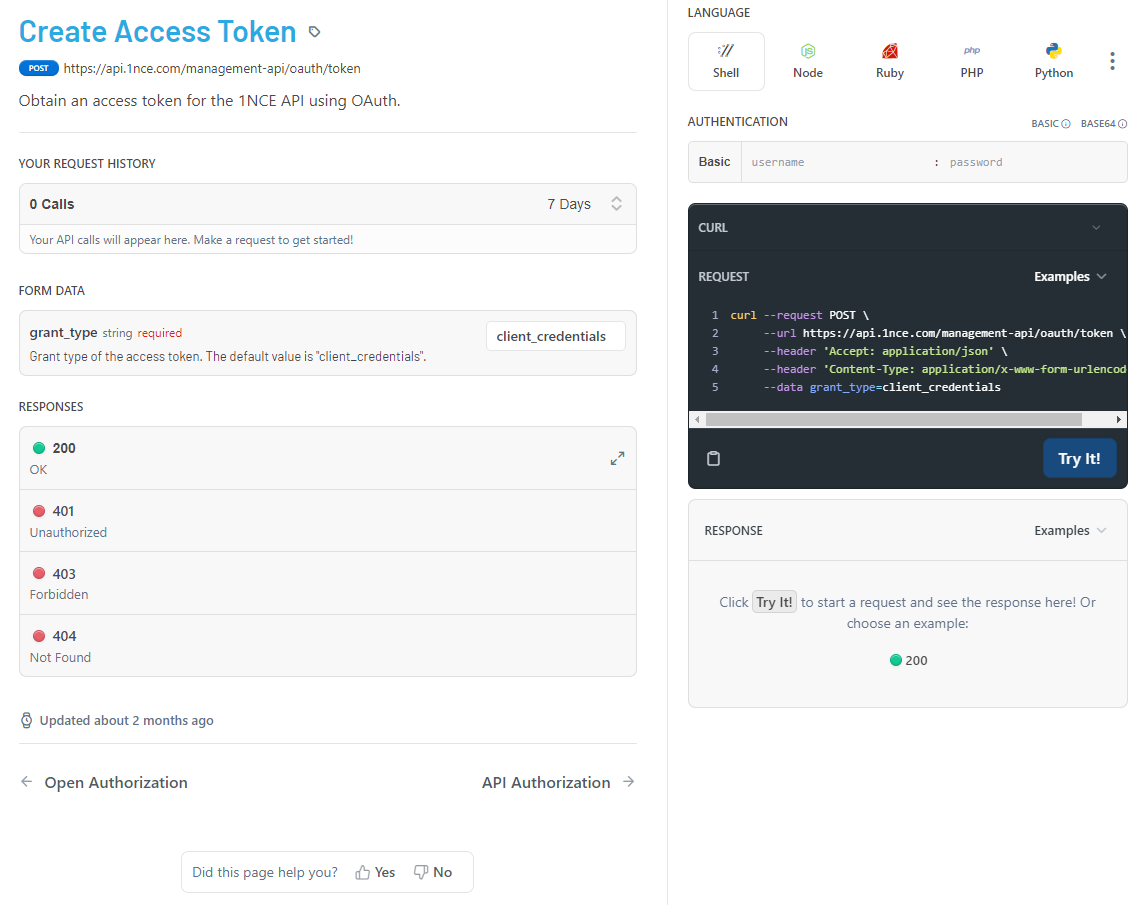Screen dimensions: 1140x905
Task: Select the Ruby language icon
Action: point(890,51)
